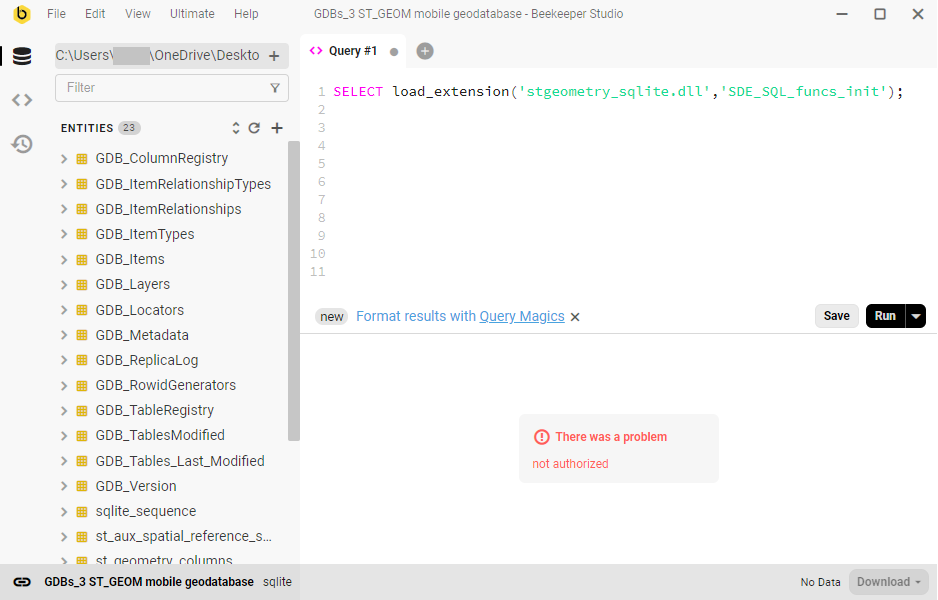The width and height of the screenshot is (938, 600).
Task: Dismiss the Query Magics banner
Action: (x=575, y=316)
